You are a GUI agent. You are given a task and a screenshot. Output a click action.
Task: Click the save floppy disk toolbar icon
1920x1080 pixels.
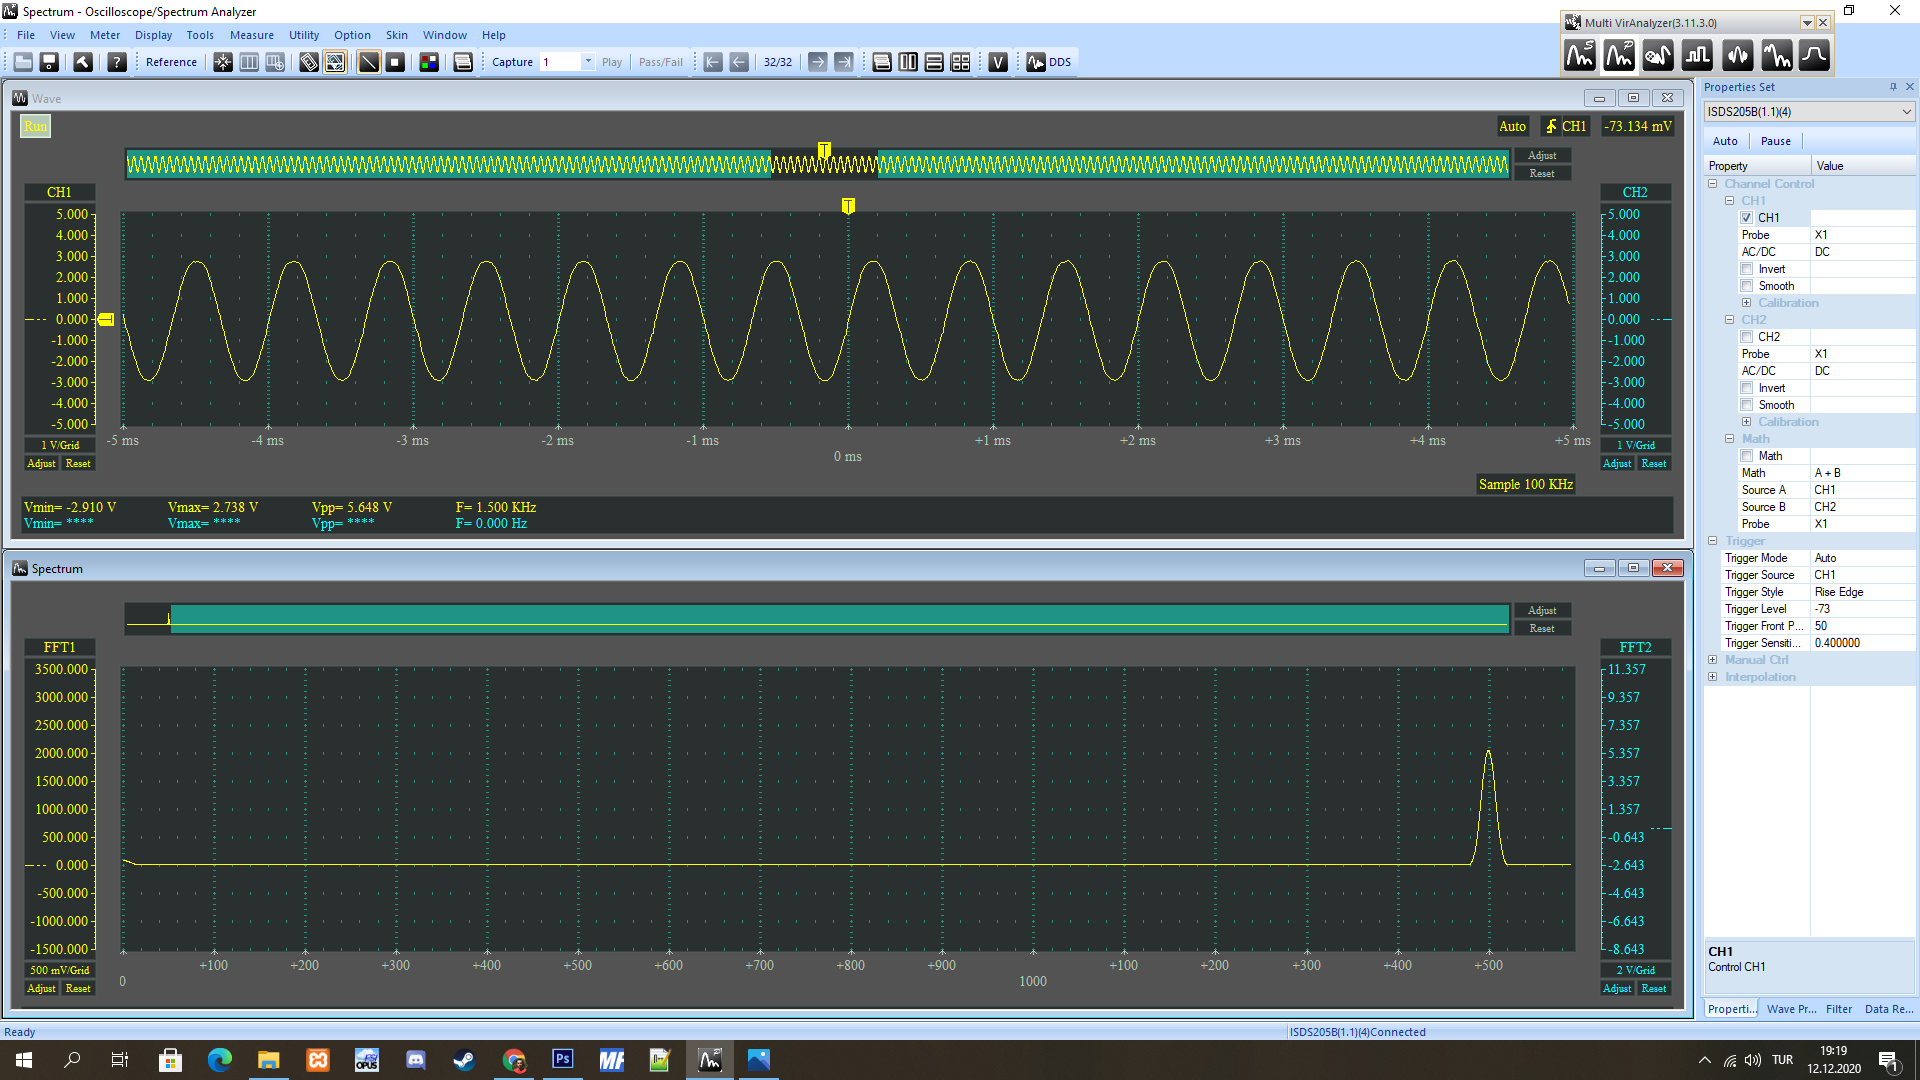(49, 62)
